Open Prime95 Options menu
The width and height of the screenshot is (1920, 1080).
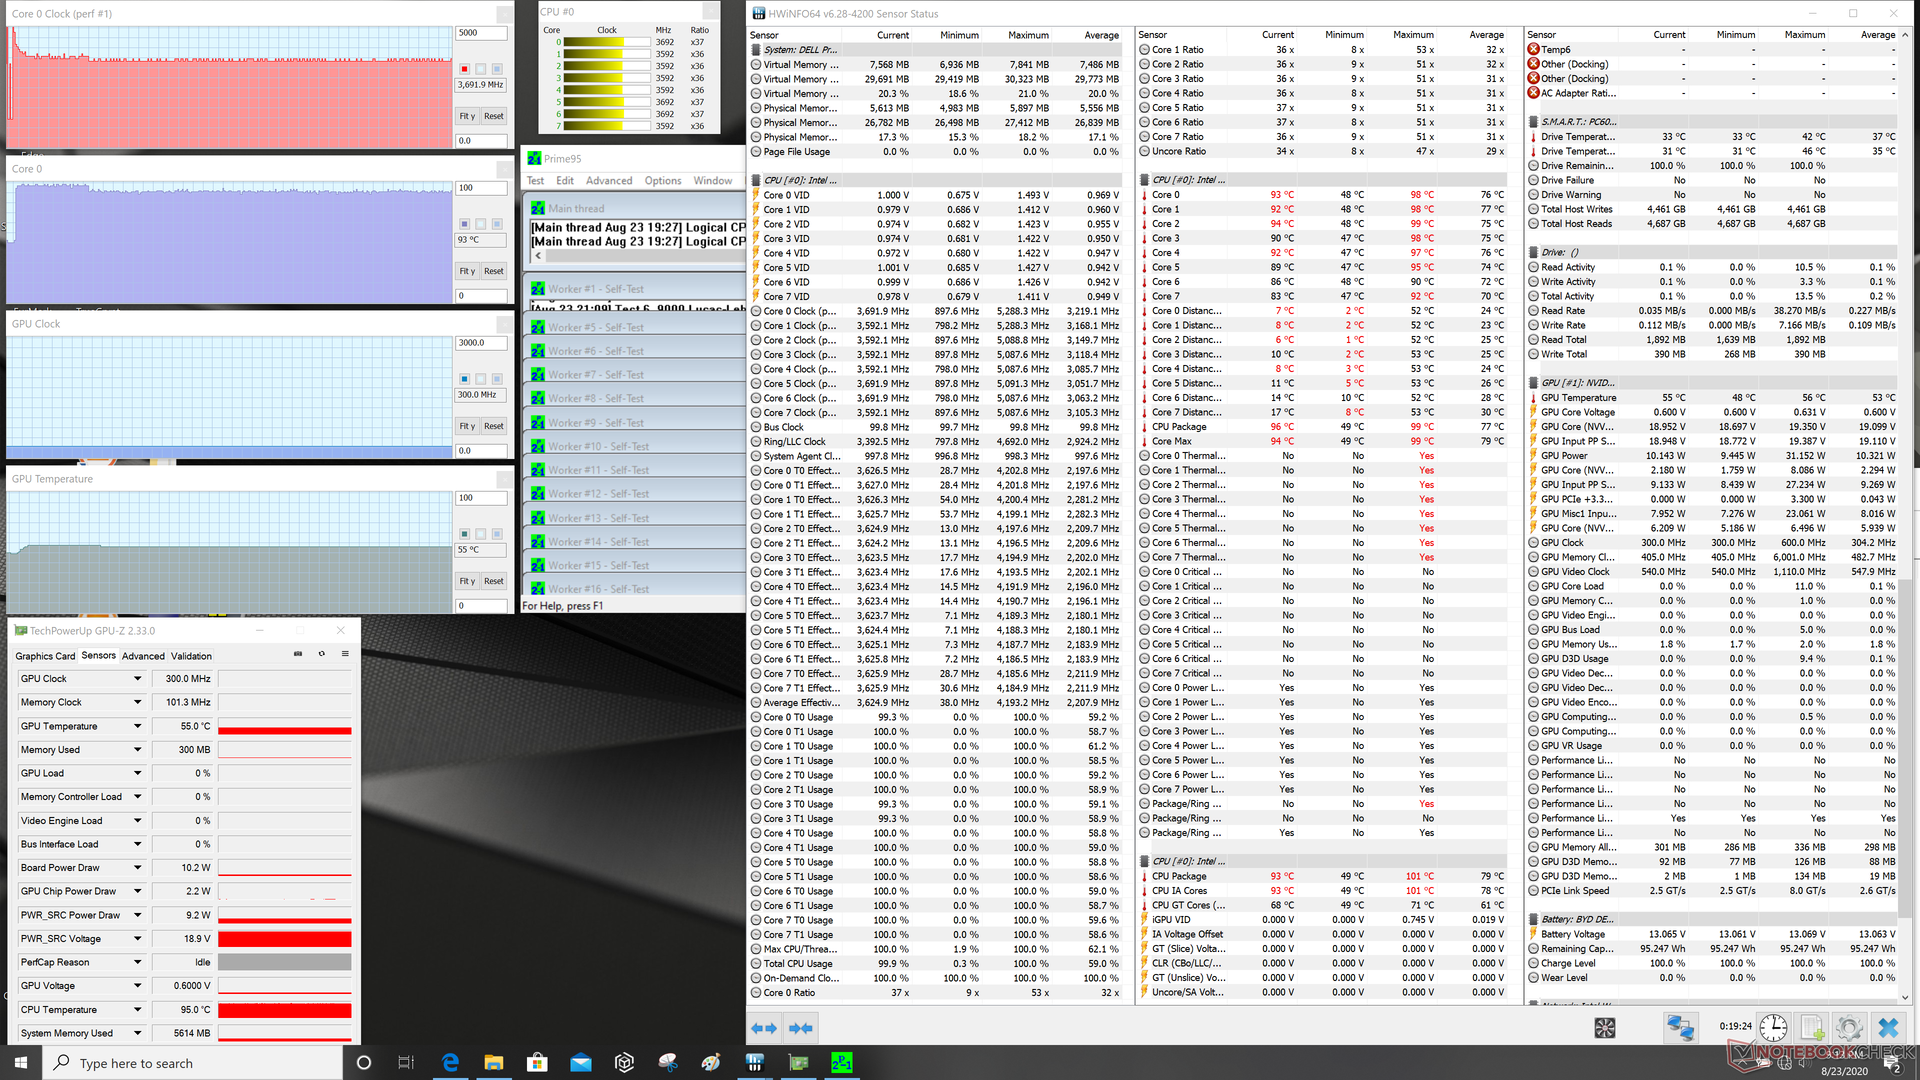click(662, 181)
